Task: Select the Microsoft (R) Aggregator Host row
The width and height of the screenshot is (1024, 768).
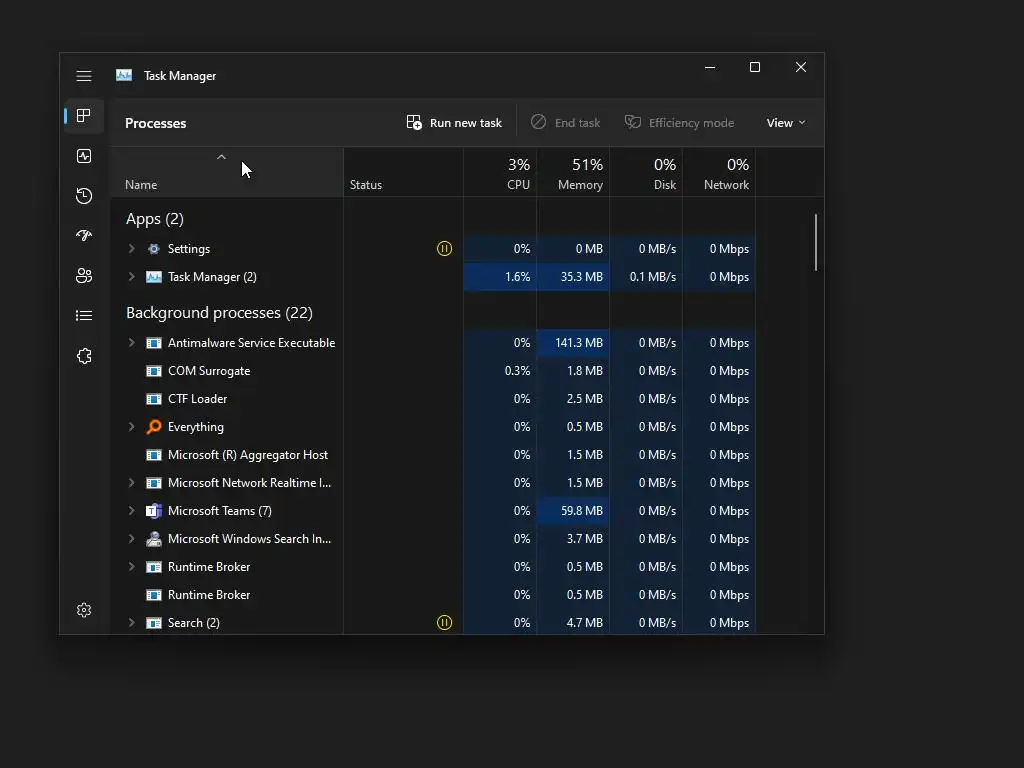Action: tap(434, 455)
